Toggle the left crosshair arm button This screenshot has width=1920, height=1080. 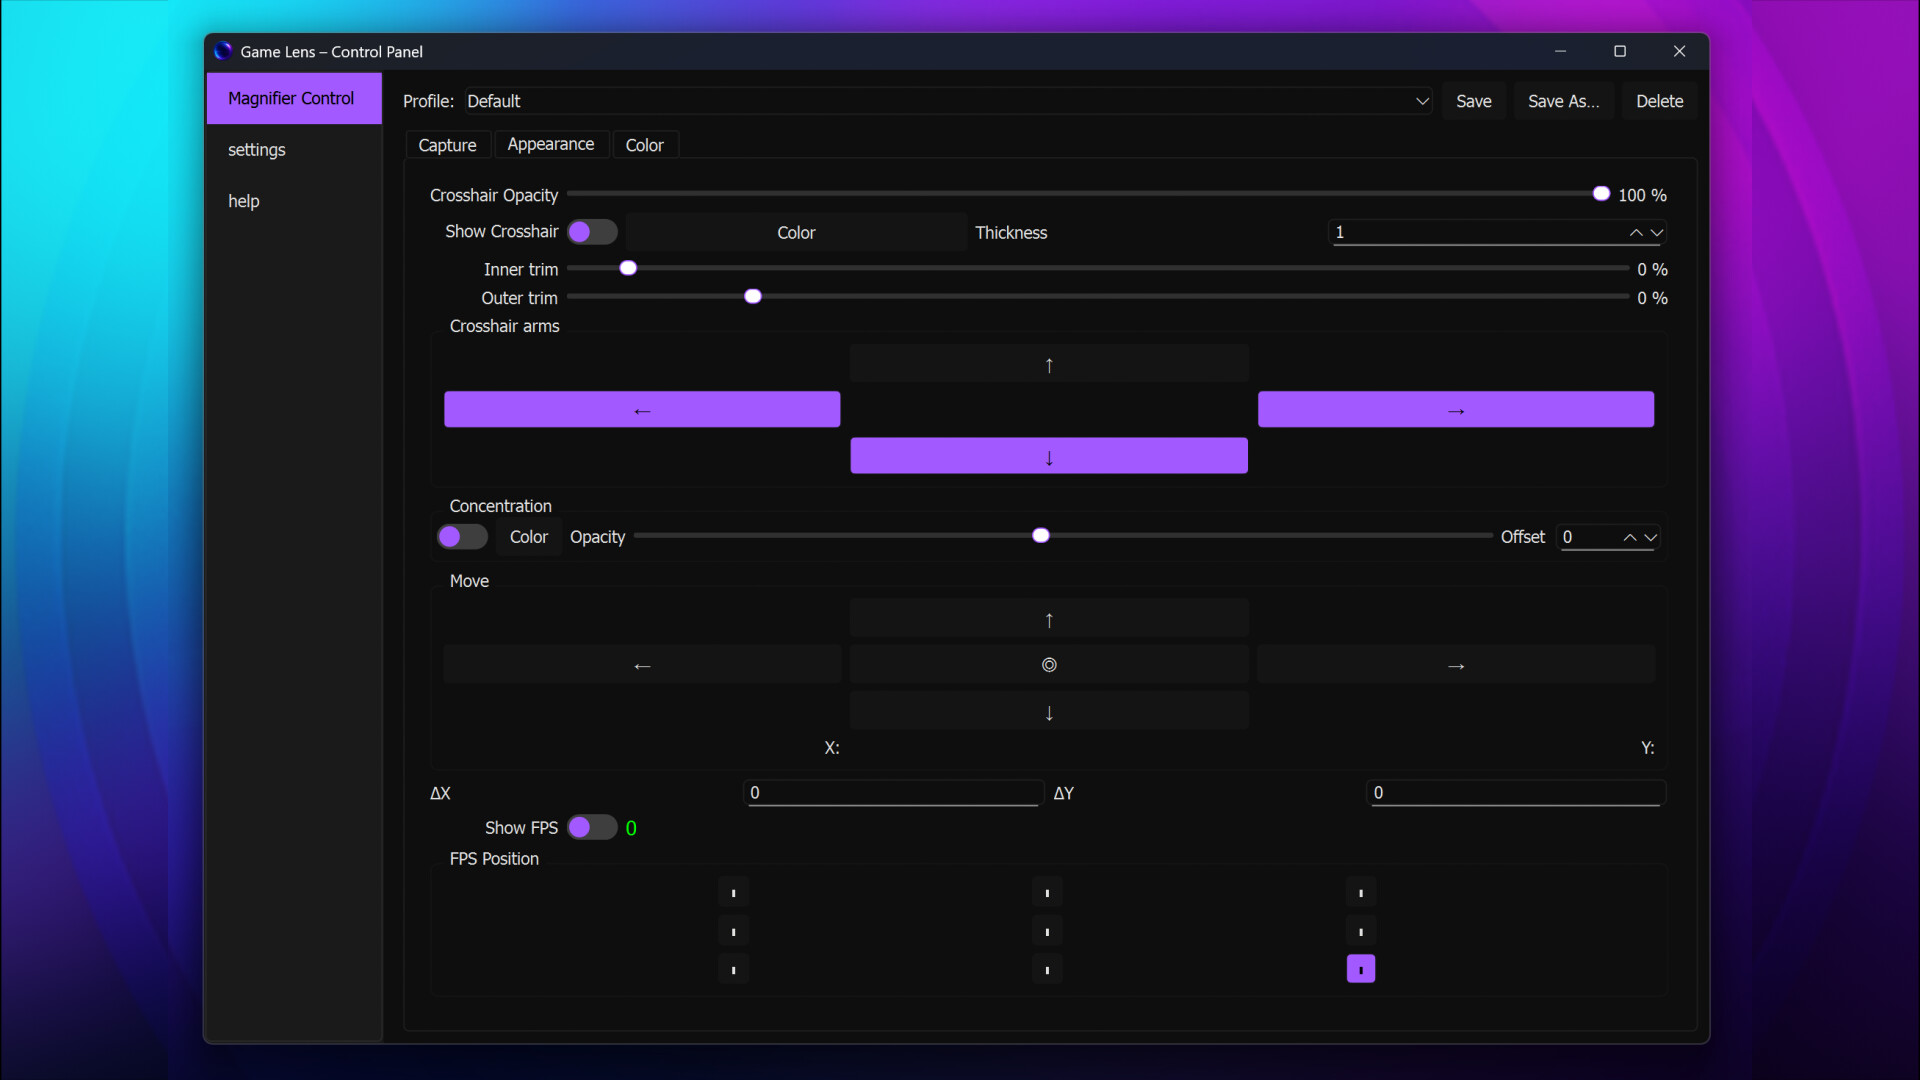(x=642, y=410)
